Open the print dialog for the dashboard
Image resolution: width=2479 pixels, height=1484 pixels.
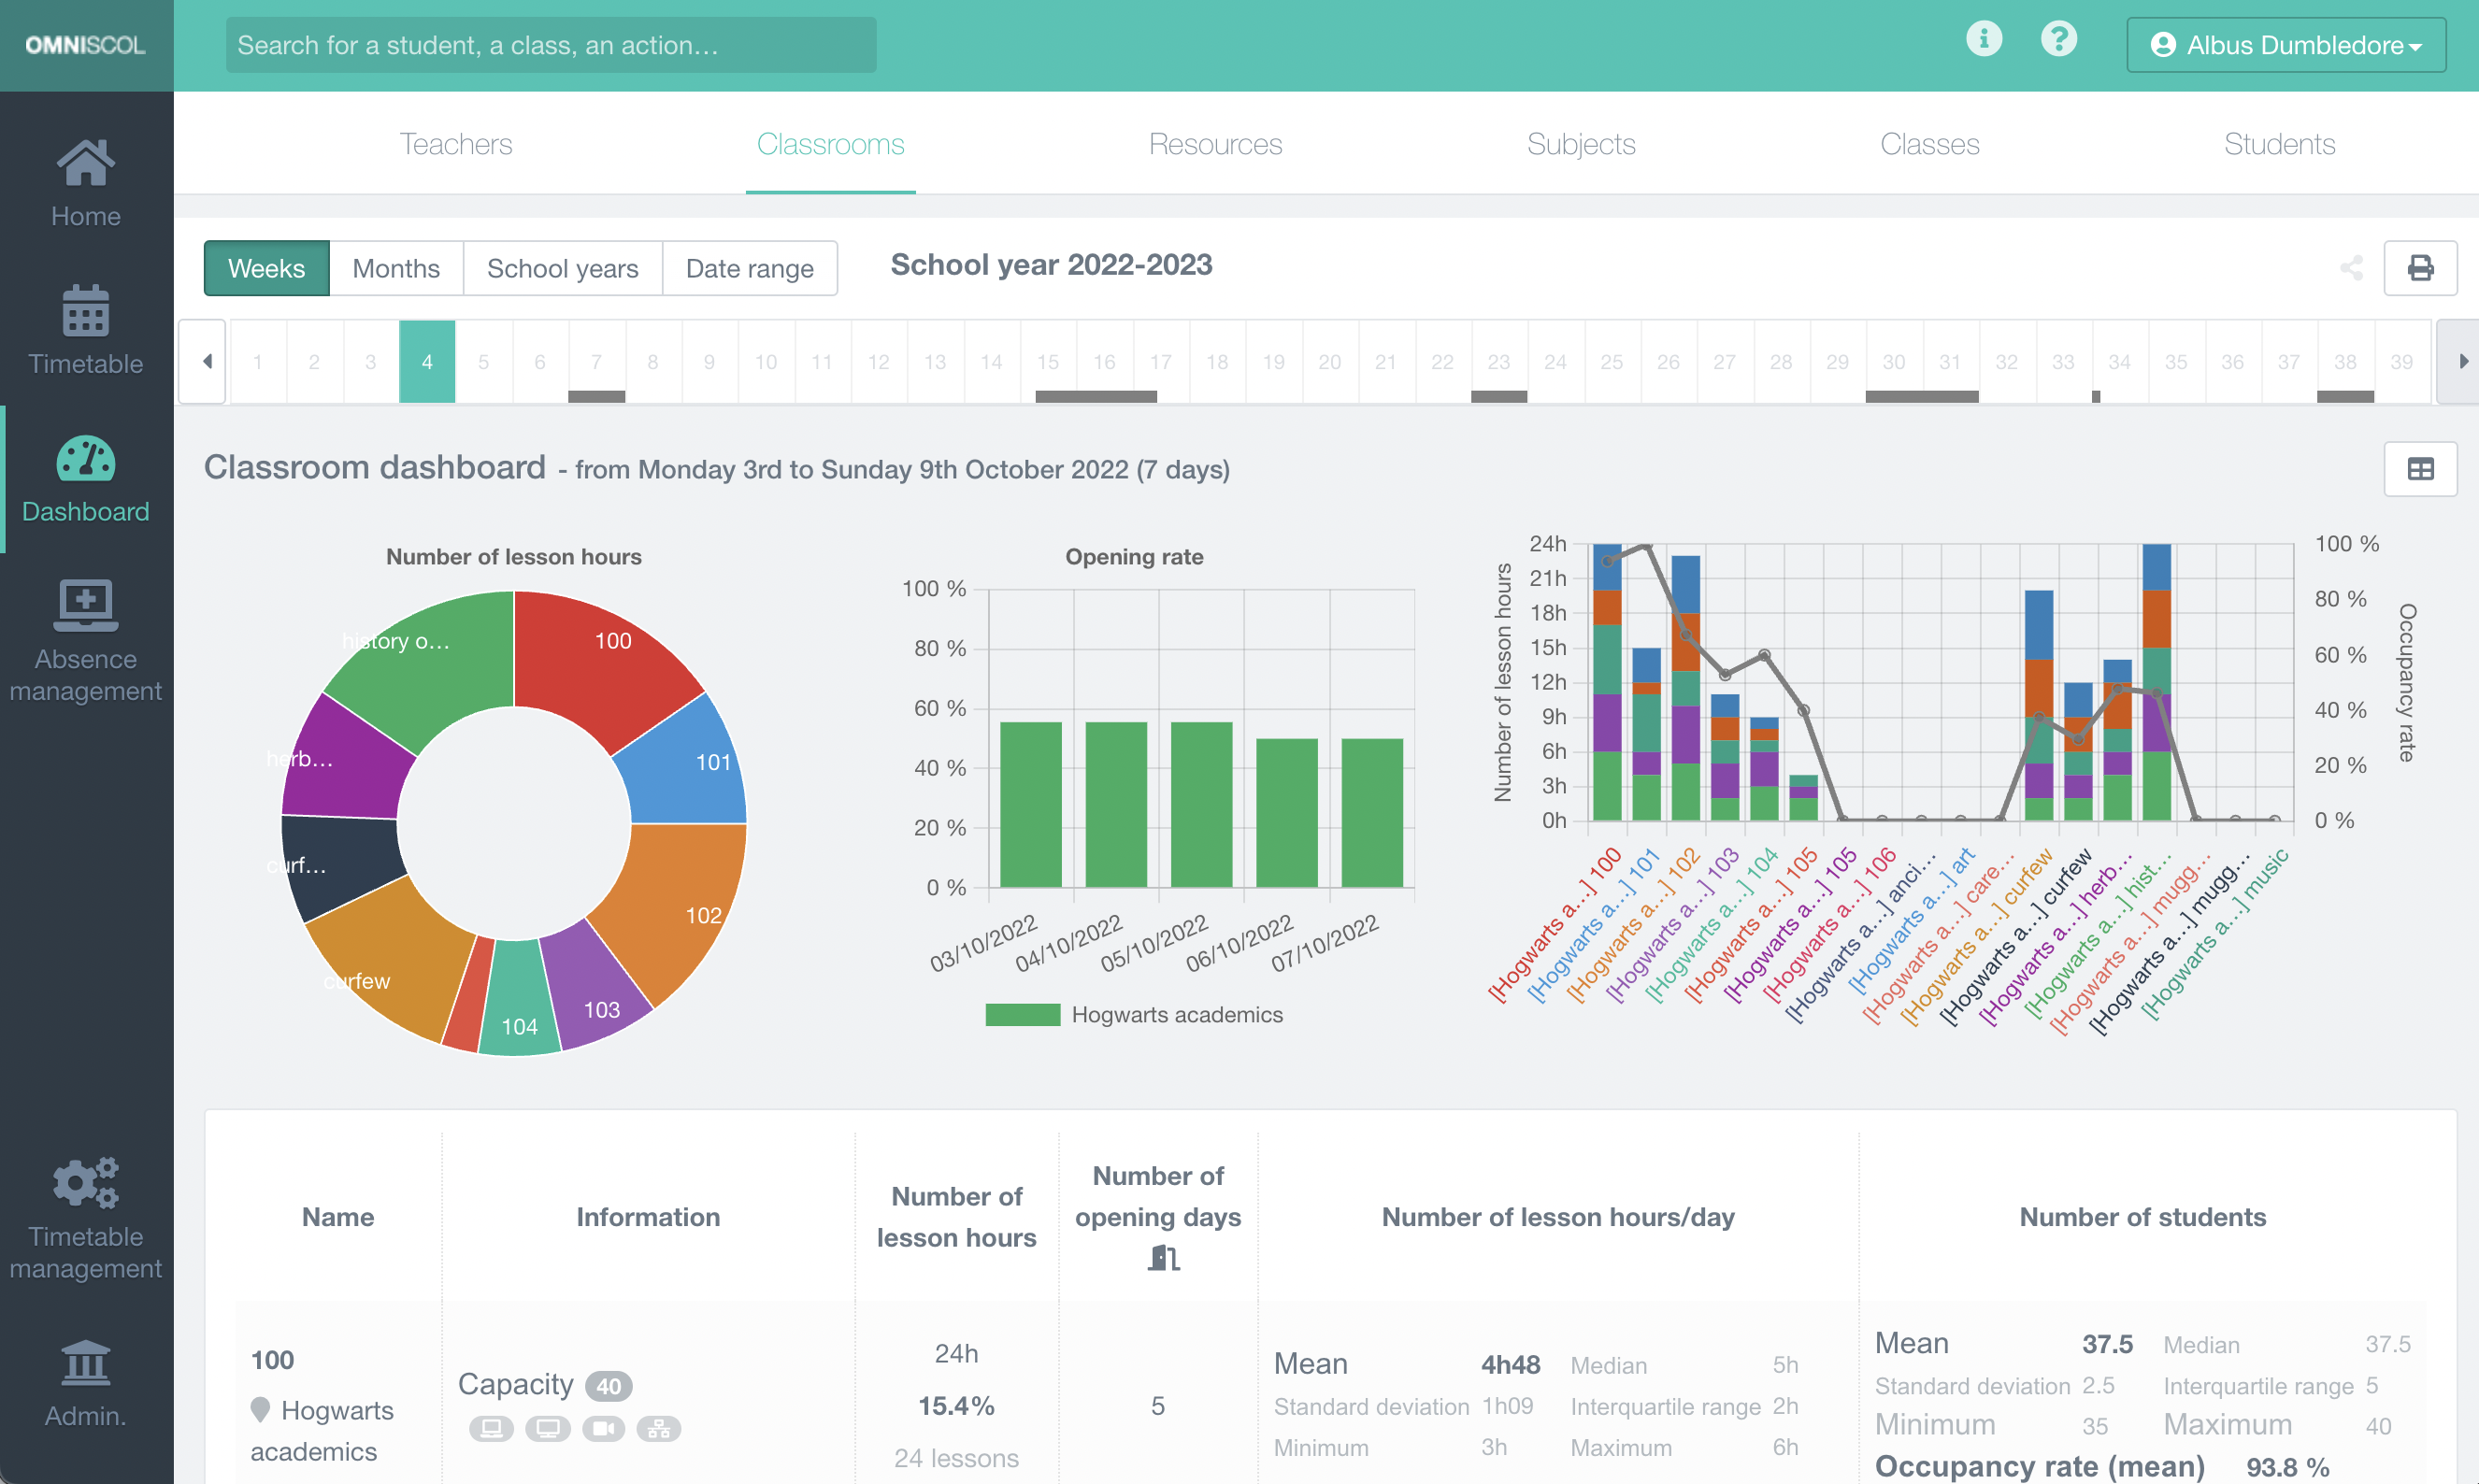pyautogui.click(x=2421, y=267)
